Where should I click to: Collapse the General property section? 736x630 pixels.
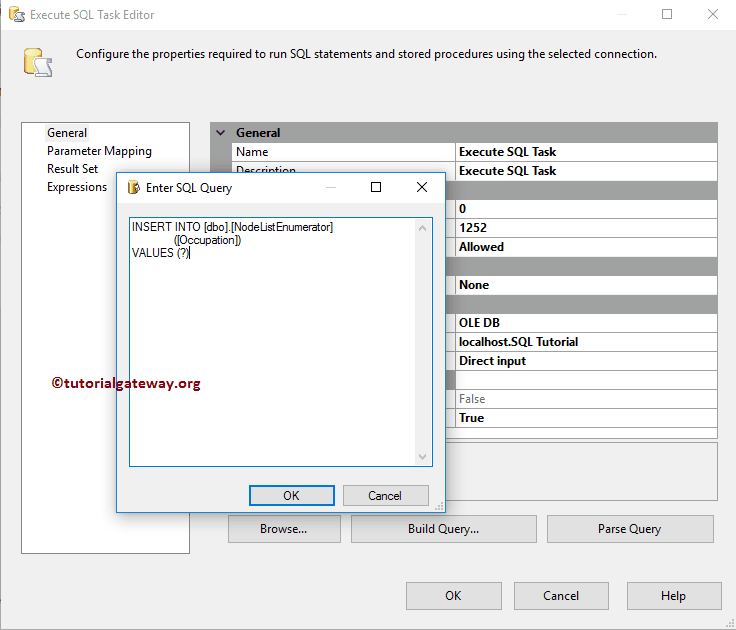pyautogui.click(x=220, y=133)
